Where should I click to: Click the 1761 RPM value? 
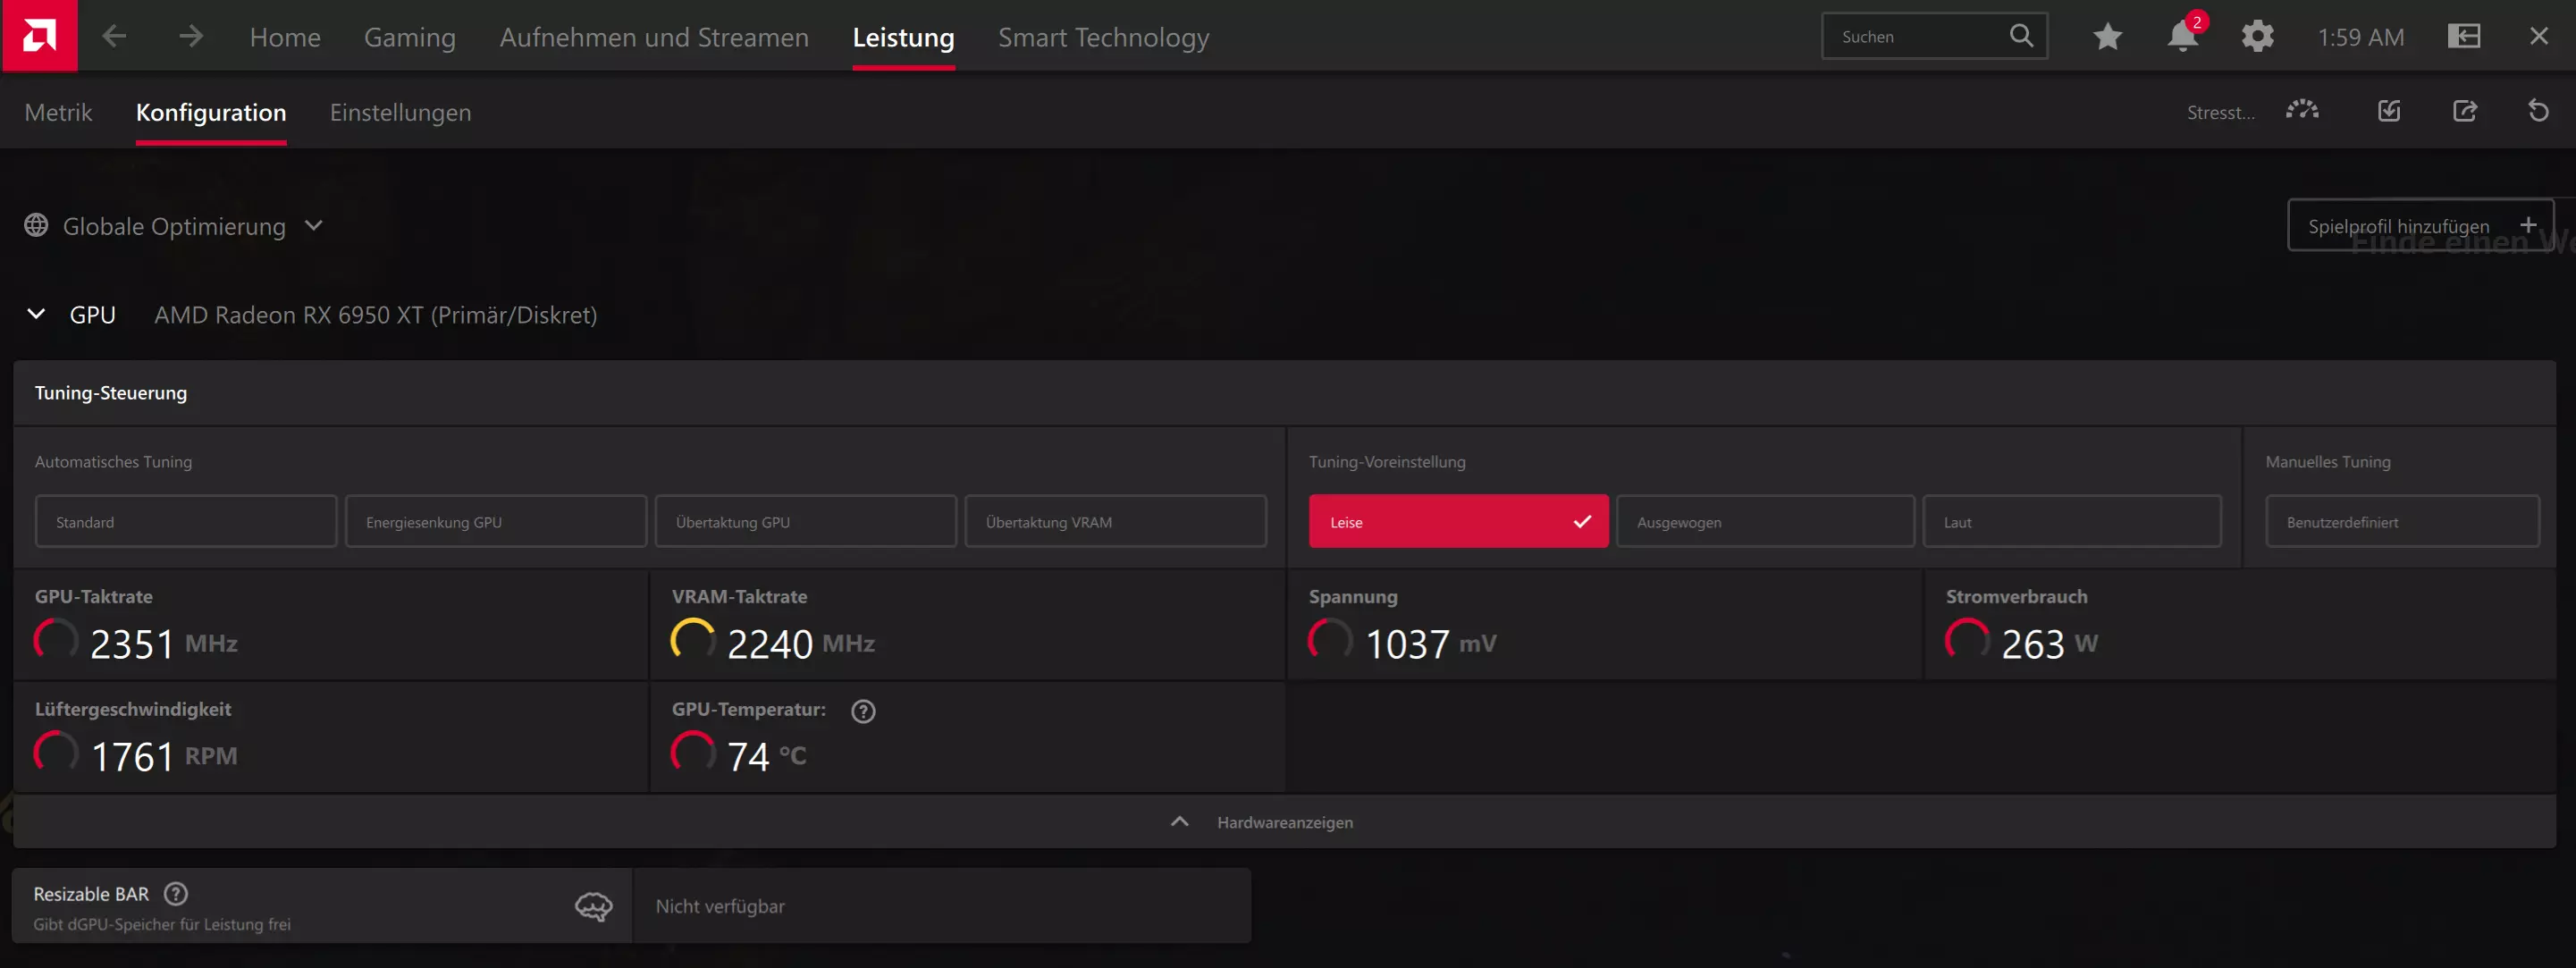pos(164,756)
